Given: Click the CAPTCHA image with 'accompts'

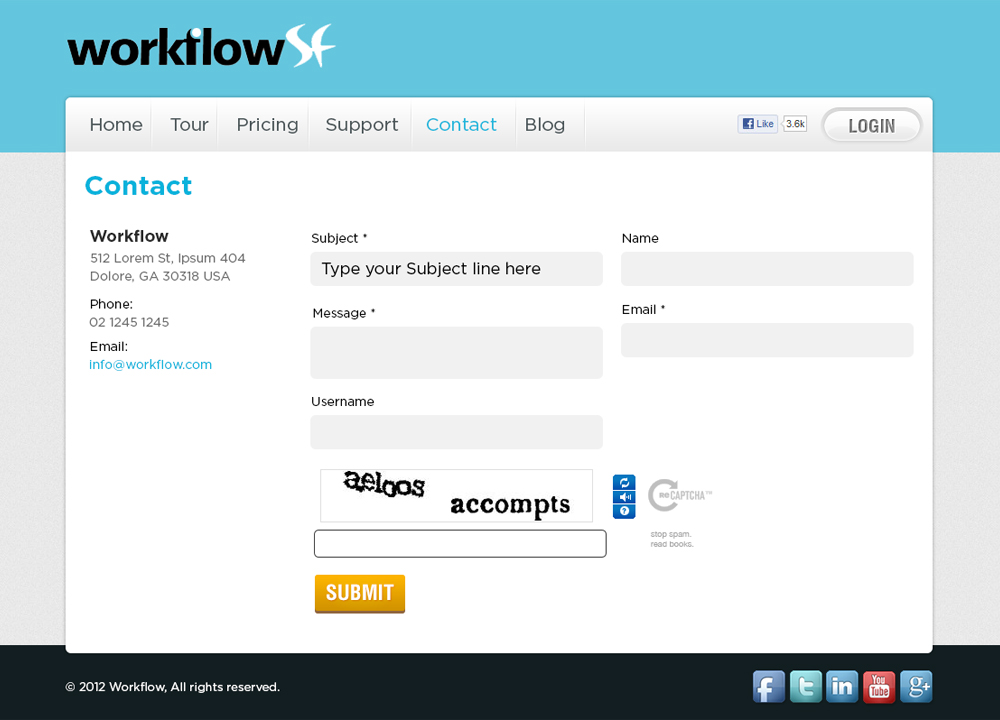Looking at the screenshot, I should tap(457, 496).
